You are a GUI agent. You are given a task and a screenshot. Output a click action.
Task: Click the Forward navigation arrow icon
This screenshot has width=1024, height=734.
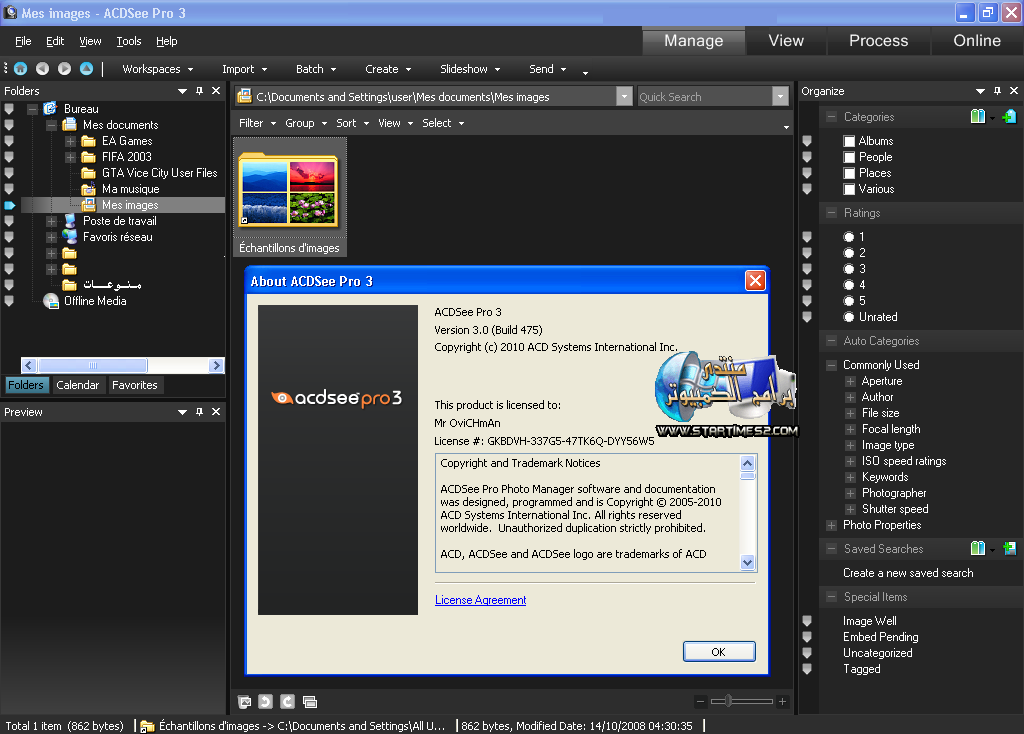(x=64, y=69)
